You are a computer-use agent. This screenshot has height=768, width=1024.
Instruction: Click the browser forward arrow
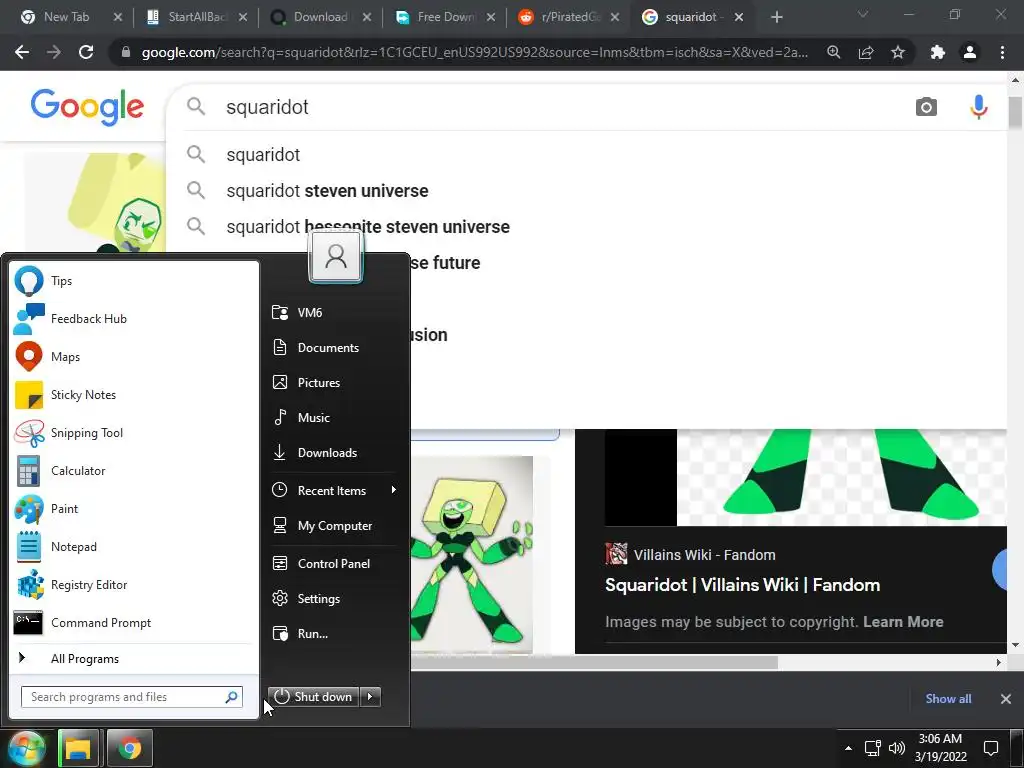(54, 52)
